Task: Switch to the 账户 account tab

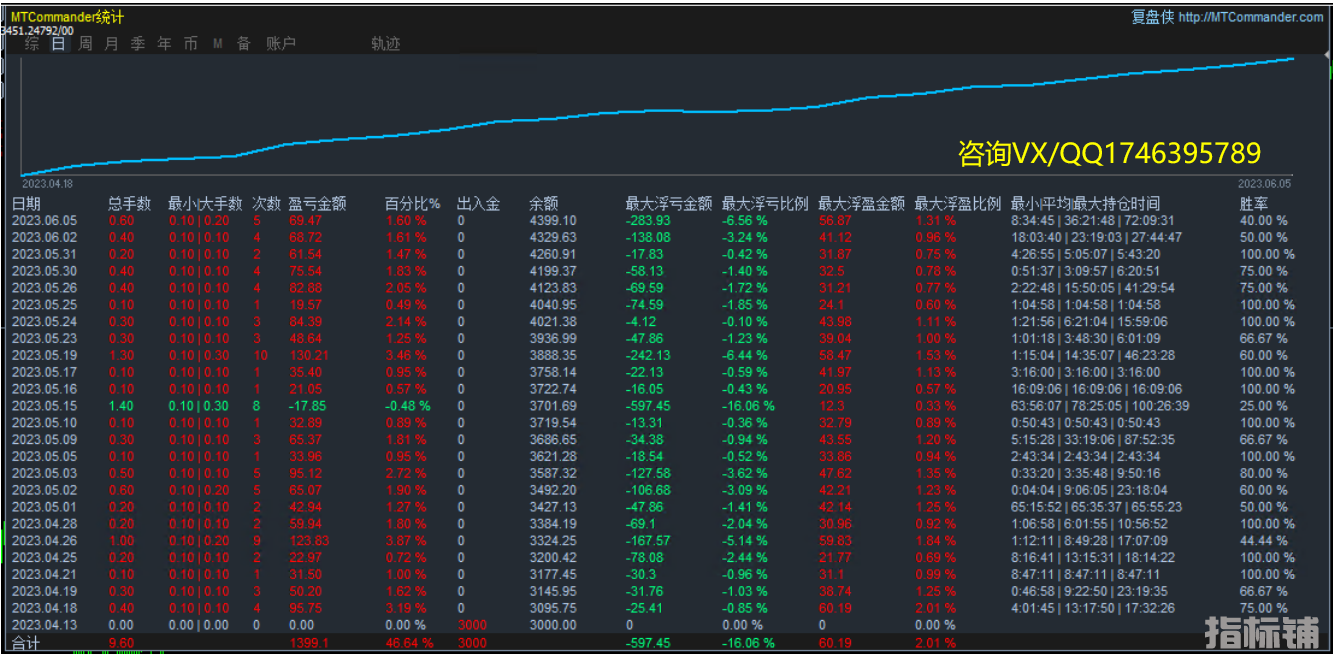Action: point(281,44)
